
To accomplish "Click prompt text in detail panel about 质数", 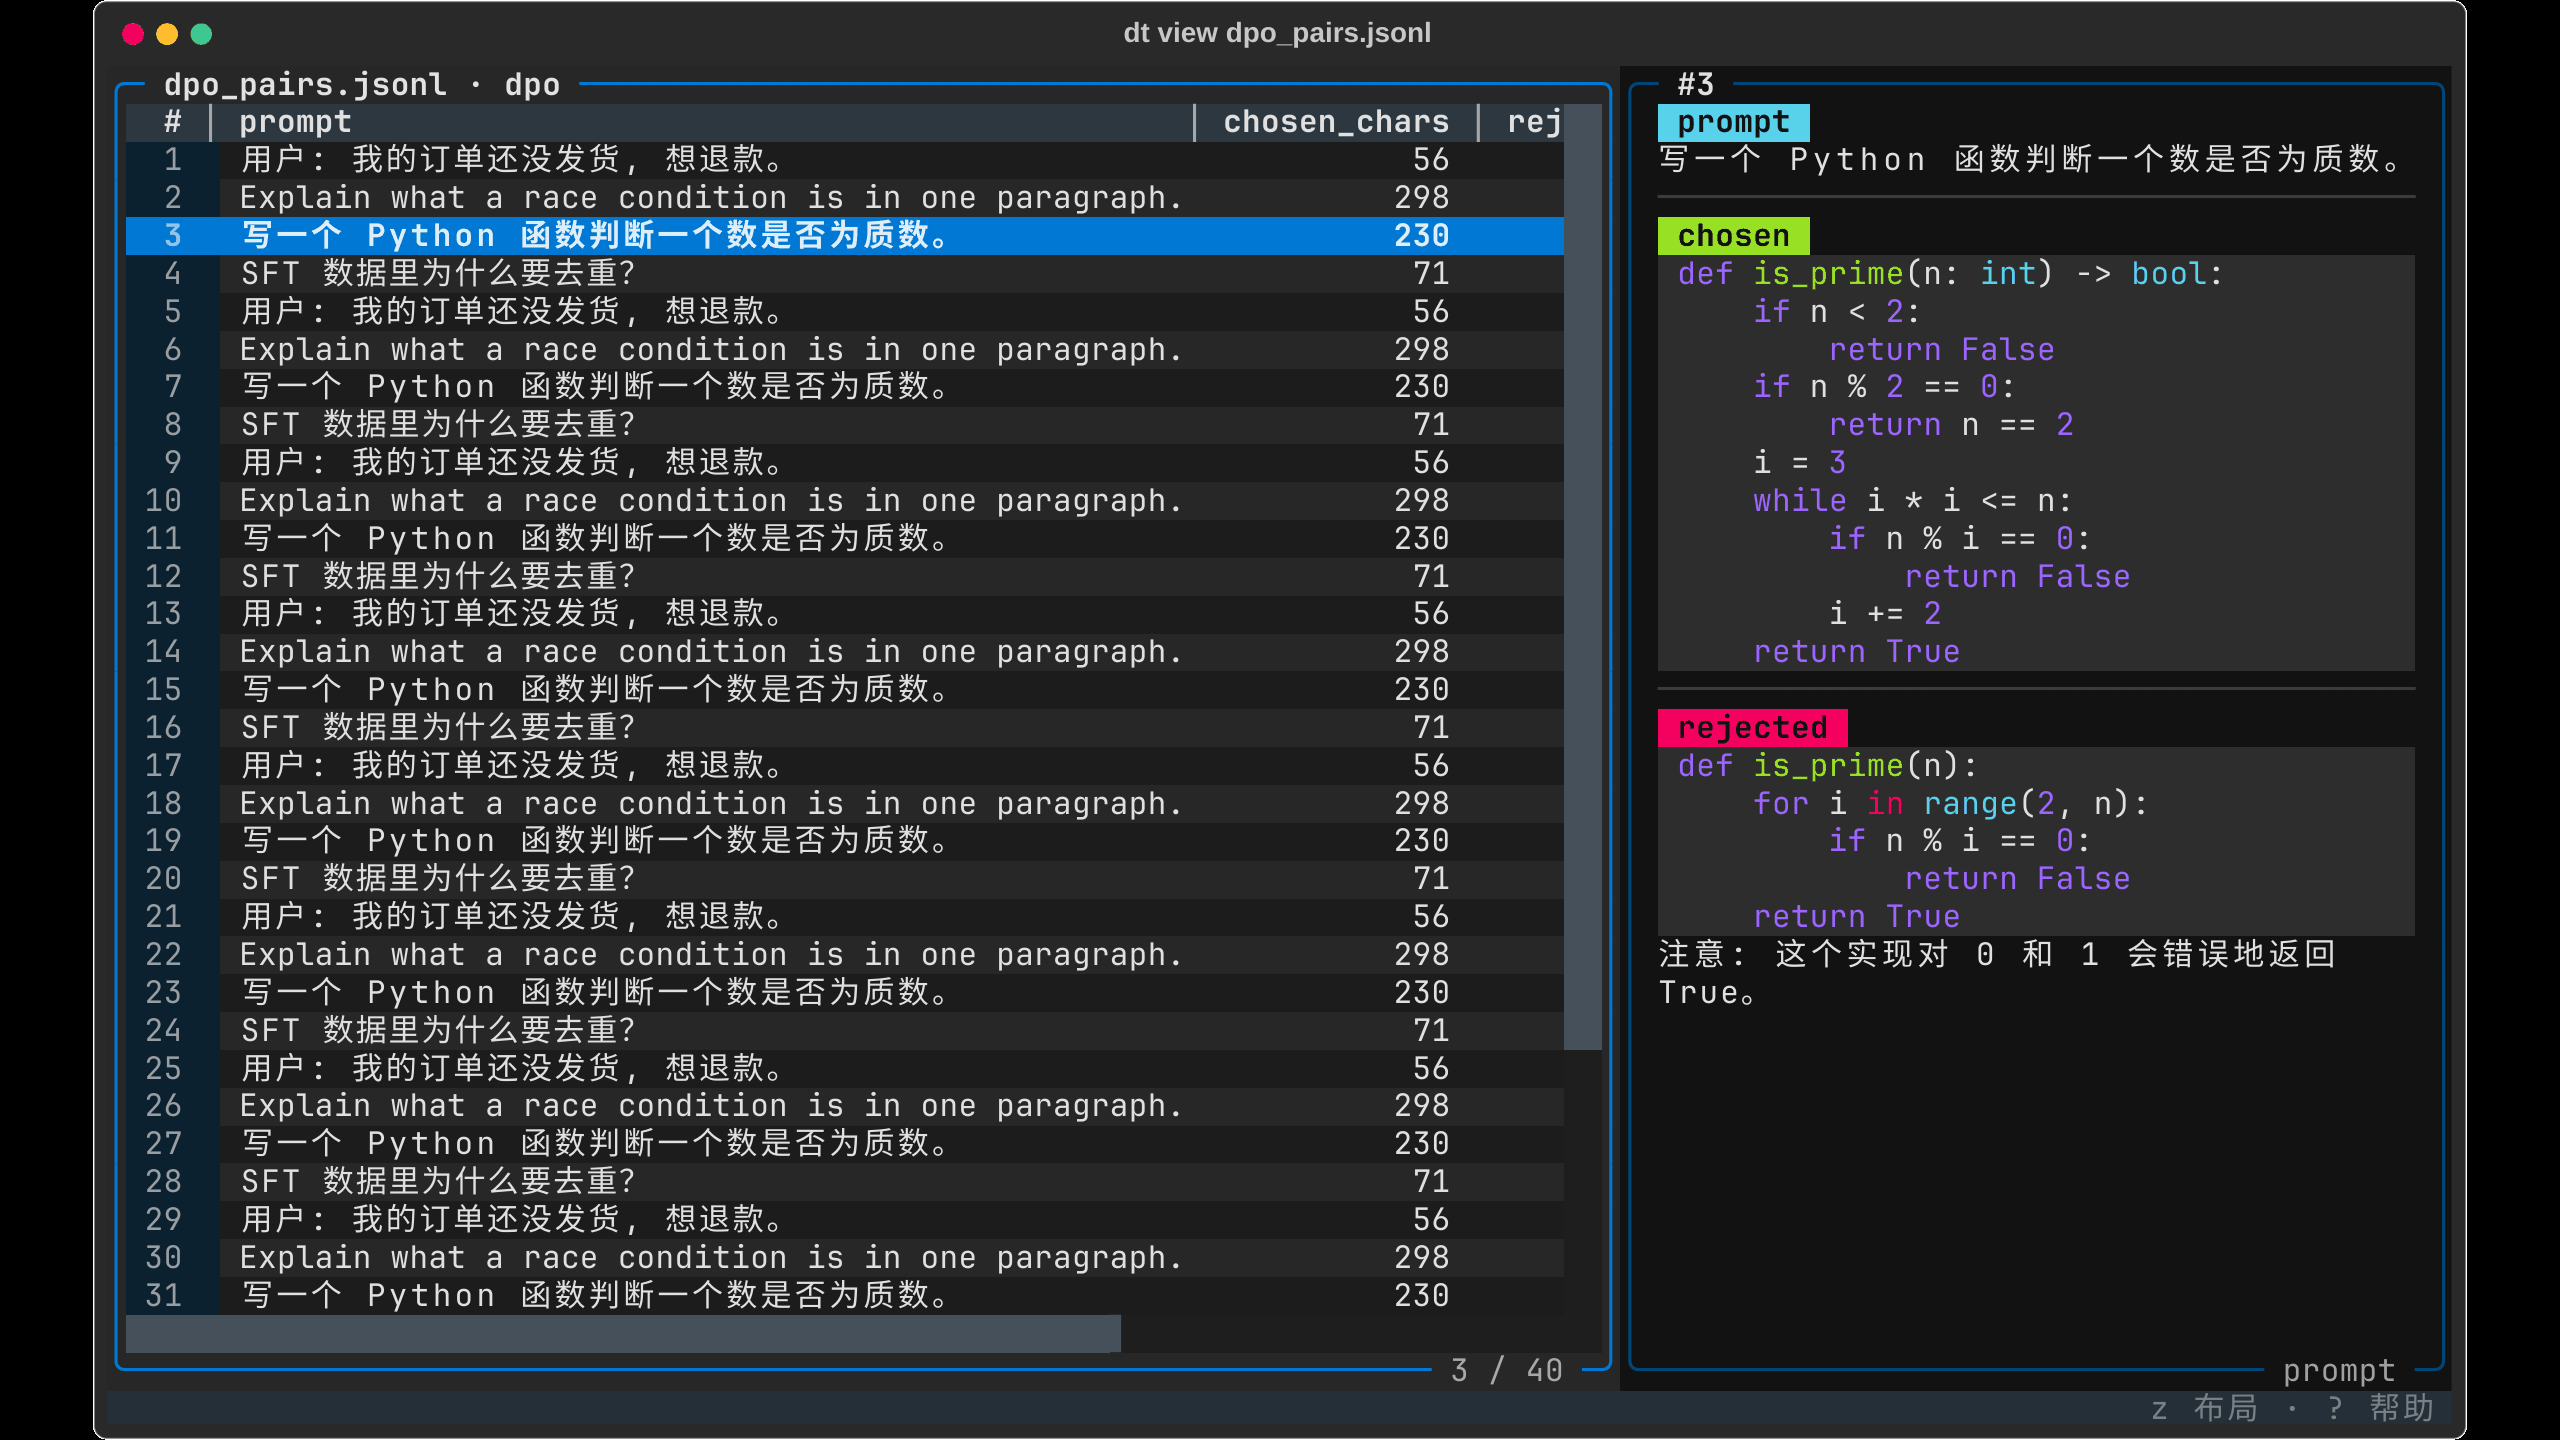I will coord(2030,160).
